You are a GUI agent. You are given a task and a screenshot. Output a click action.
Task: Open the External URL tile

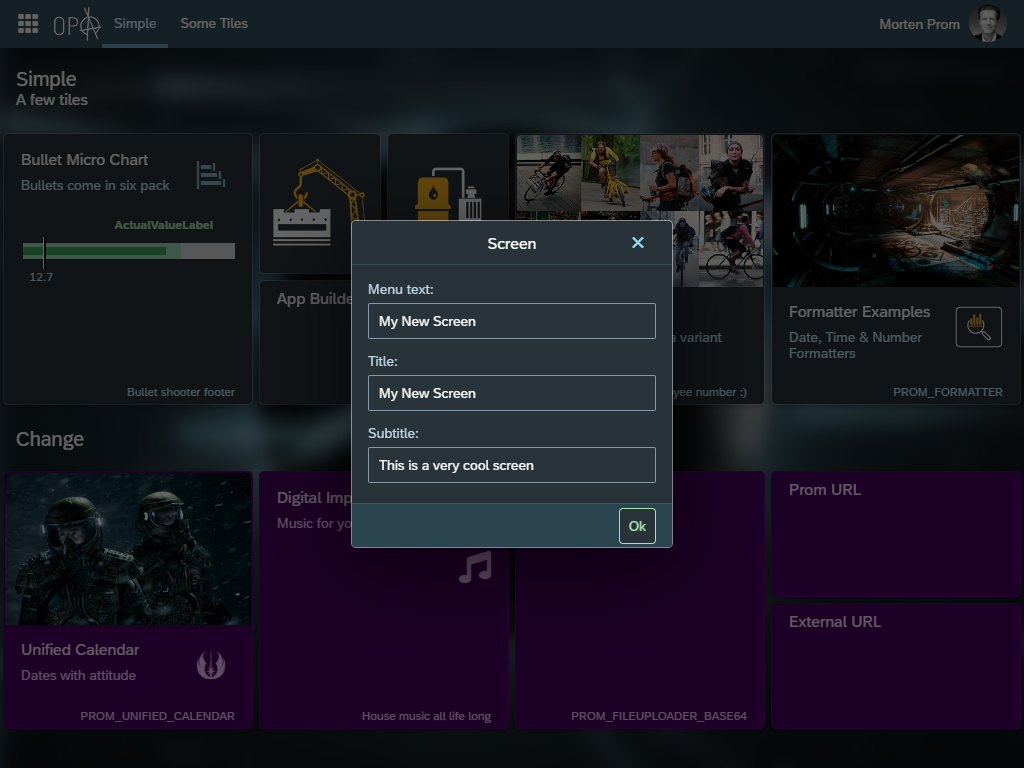[x=895, y=666]
